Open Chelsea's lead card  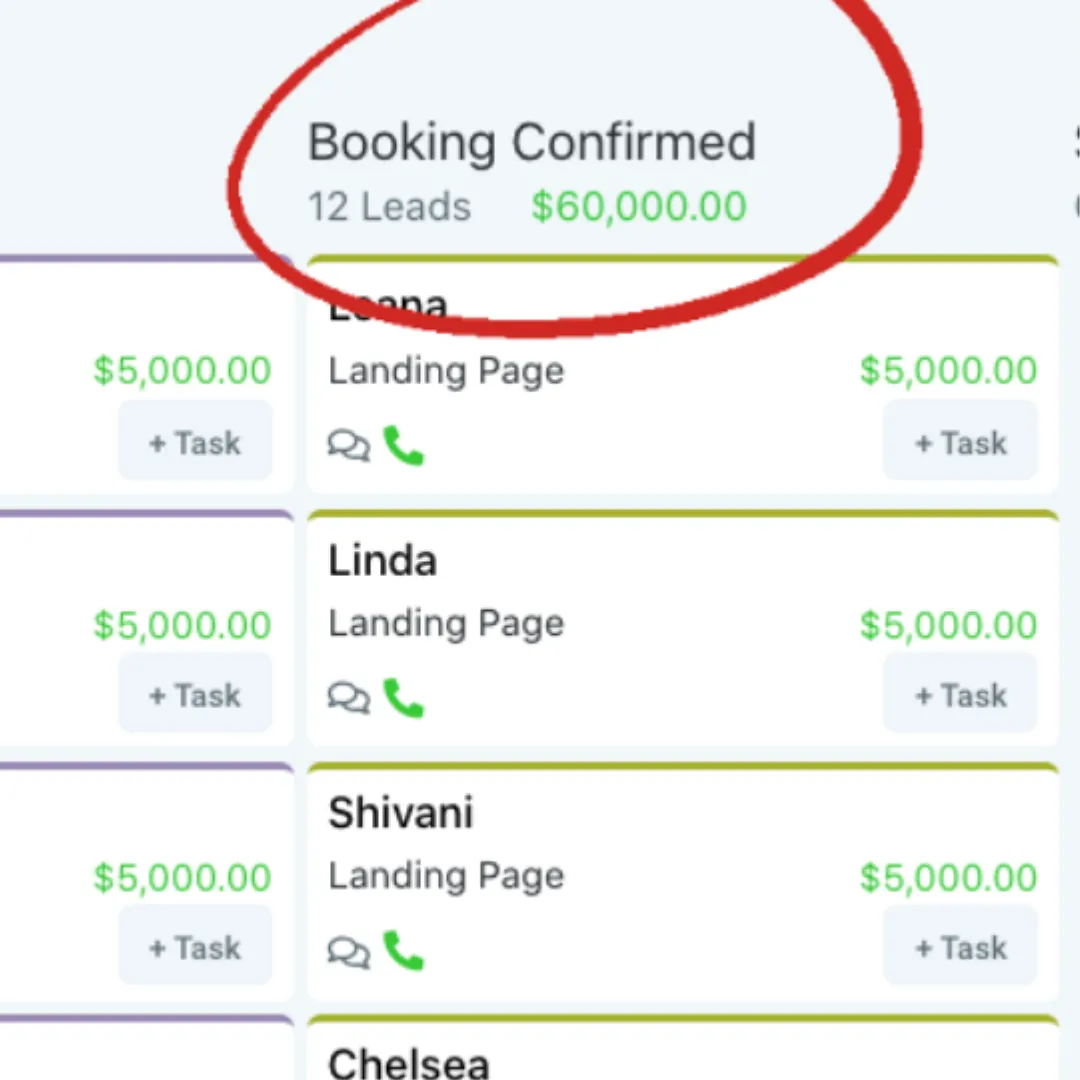pos(408,1063)
